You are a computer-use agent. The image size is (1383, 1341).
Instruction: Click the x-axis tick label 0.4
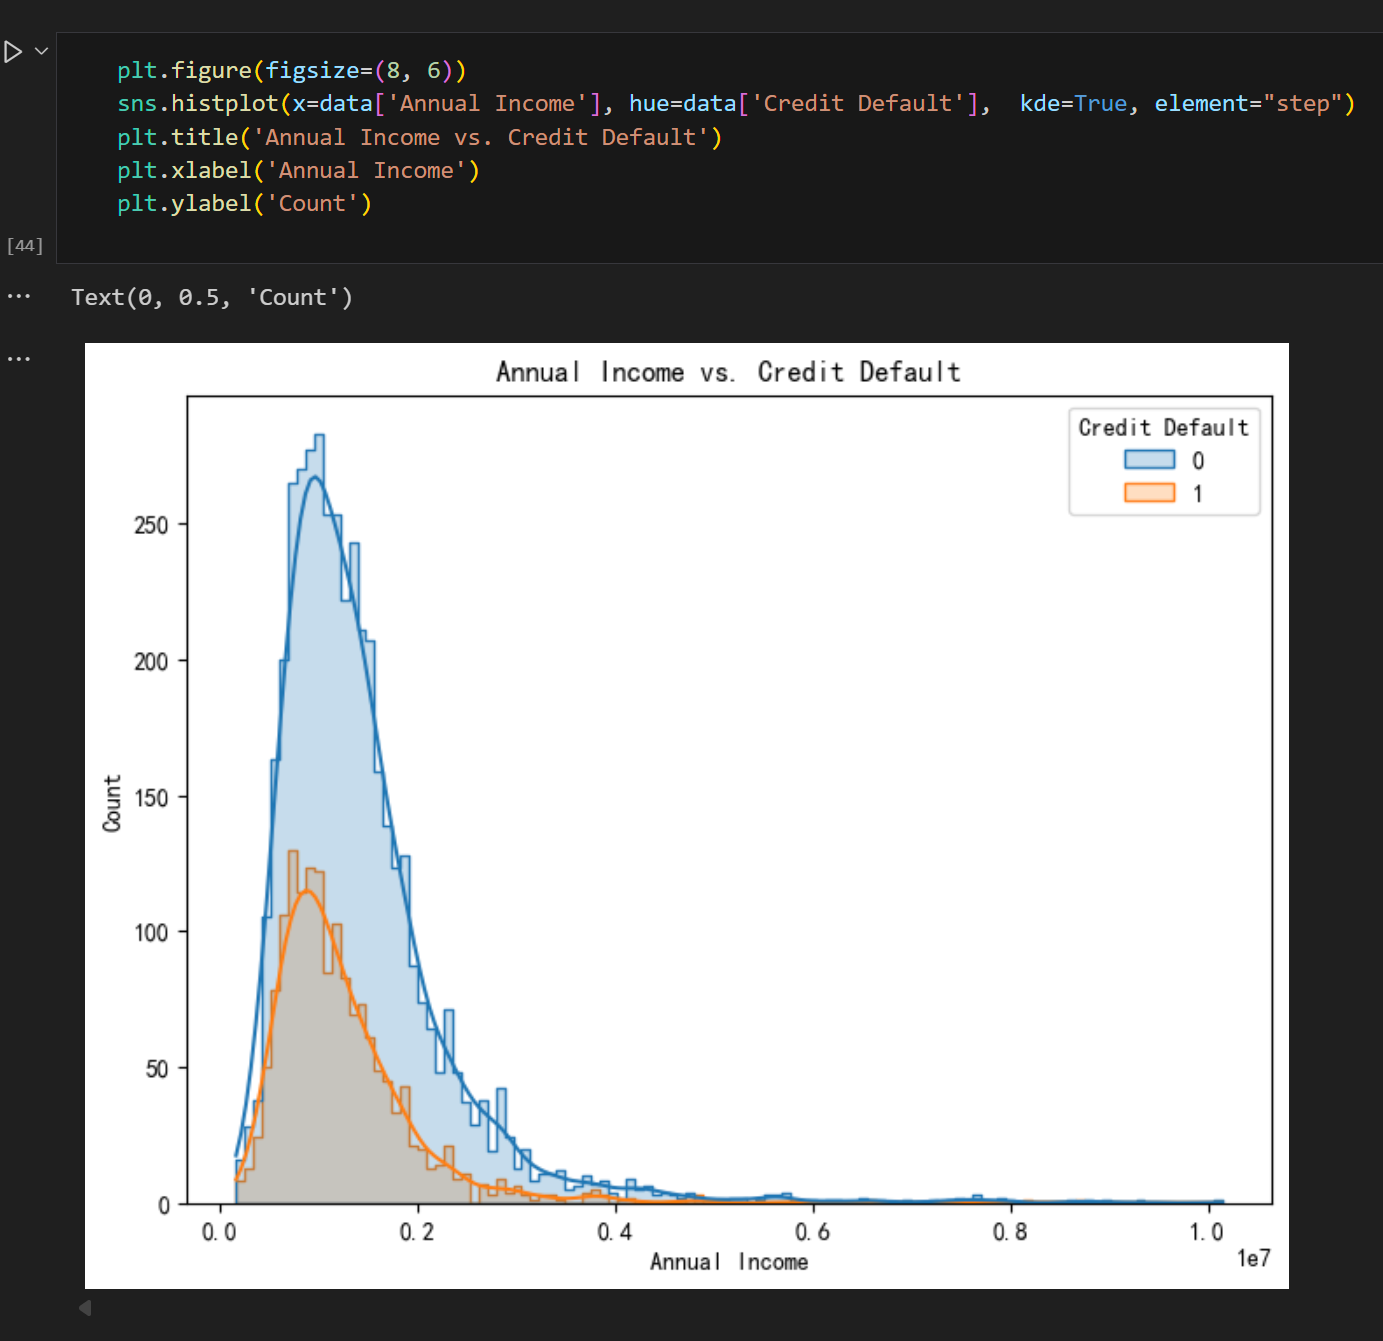coord(615,1232)
